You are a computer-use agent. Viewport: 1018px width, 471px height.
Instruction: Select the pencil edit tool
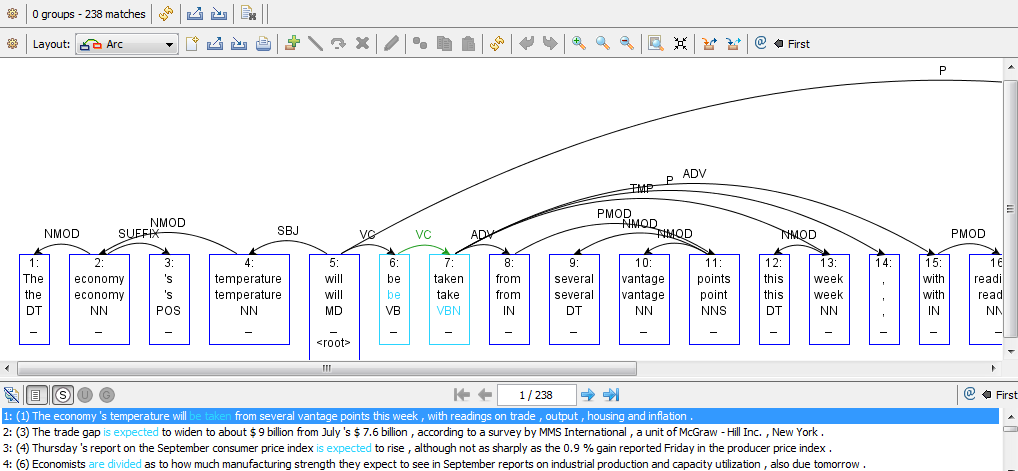coord(391,44)
